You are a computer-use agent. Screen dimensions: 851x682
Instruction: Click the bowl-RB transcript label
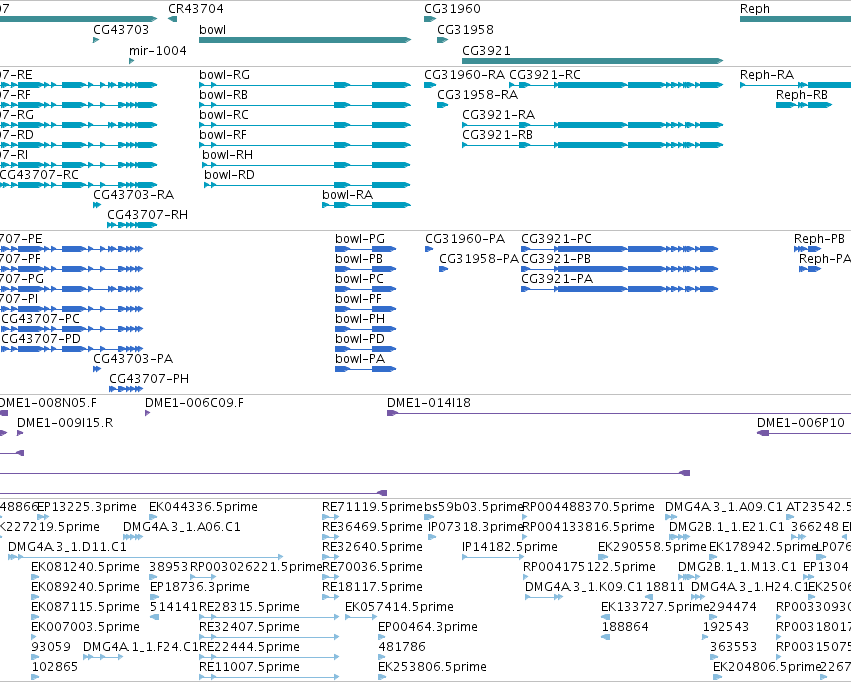223,95
